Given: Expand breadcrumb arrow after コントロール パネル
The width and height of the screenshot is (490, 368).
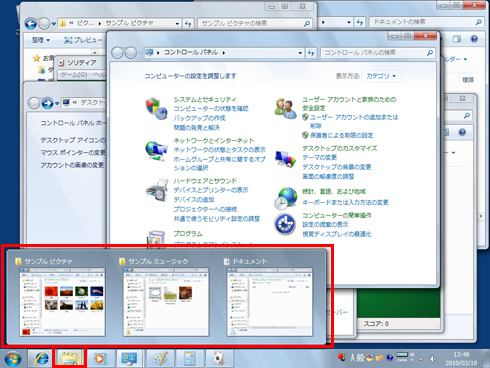Looking at the screenshot, I should pos(224,53).
